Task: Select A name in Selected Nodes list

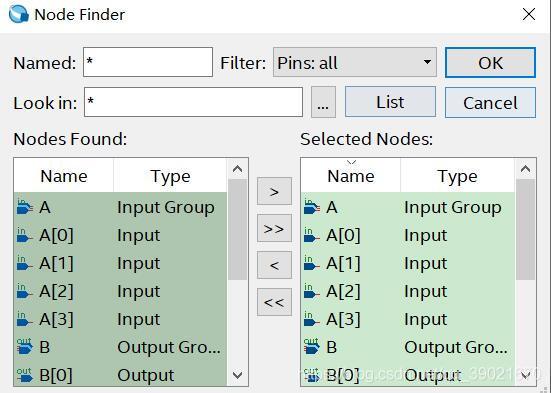Action: [x=332, y=207]
